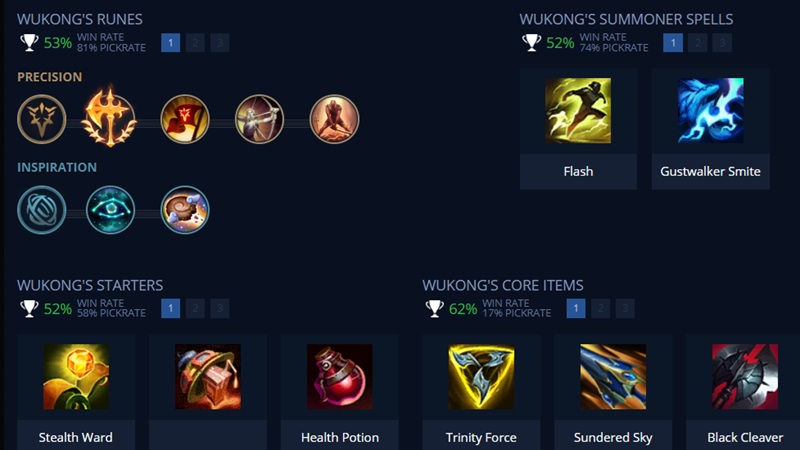This screenshot has height=450, width=800.
Task: Click the Black Cleaver item icon
Action: tap(745, 377)
